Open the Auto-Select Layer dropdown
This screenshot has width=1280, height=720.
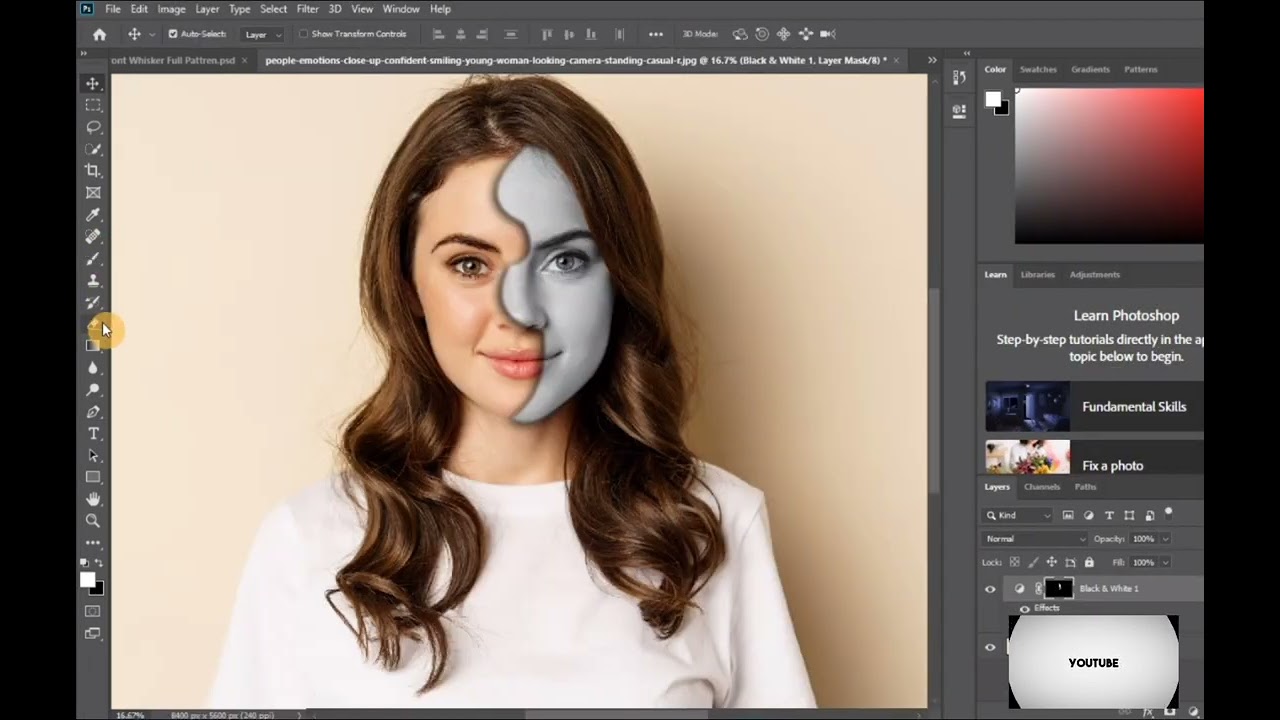click(263, 35)
